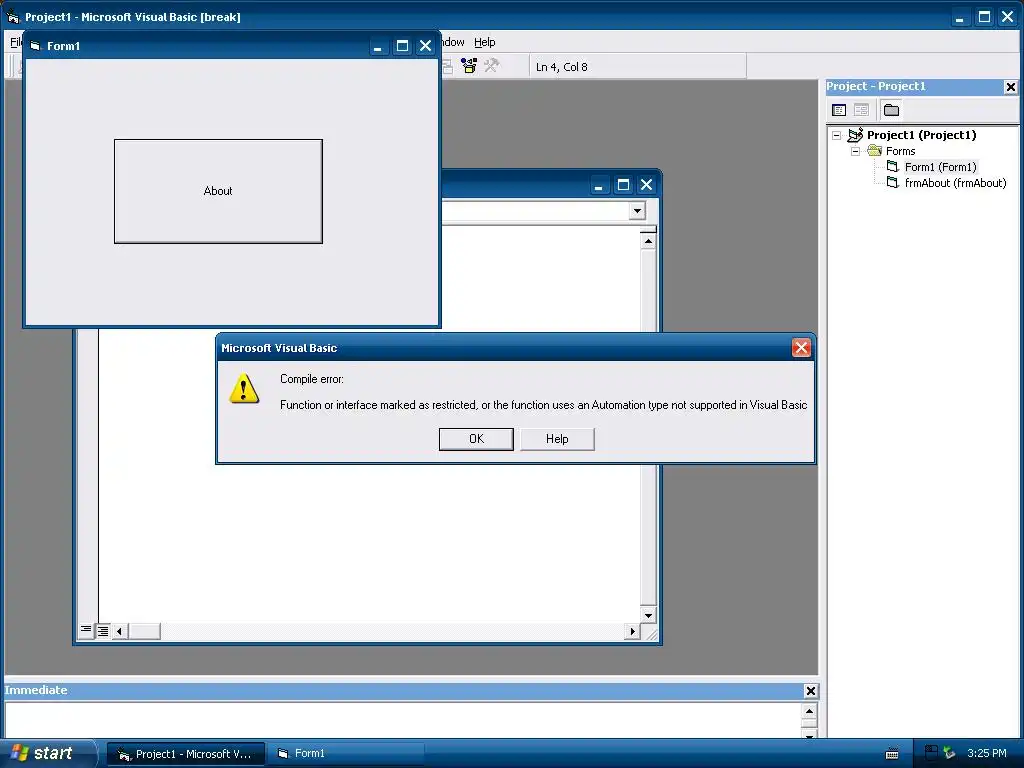1024x768 pixels.
Task: Click the Form1 title bar icon
Action: click(35, 46)
